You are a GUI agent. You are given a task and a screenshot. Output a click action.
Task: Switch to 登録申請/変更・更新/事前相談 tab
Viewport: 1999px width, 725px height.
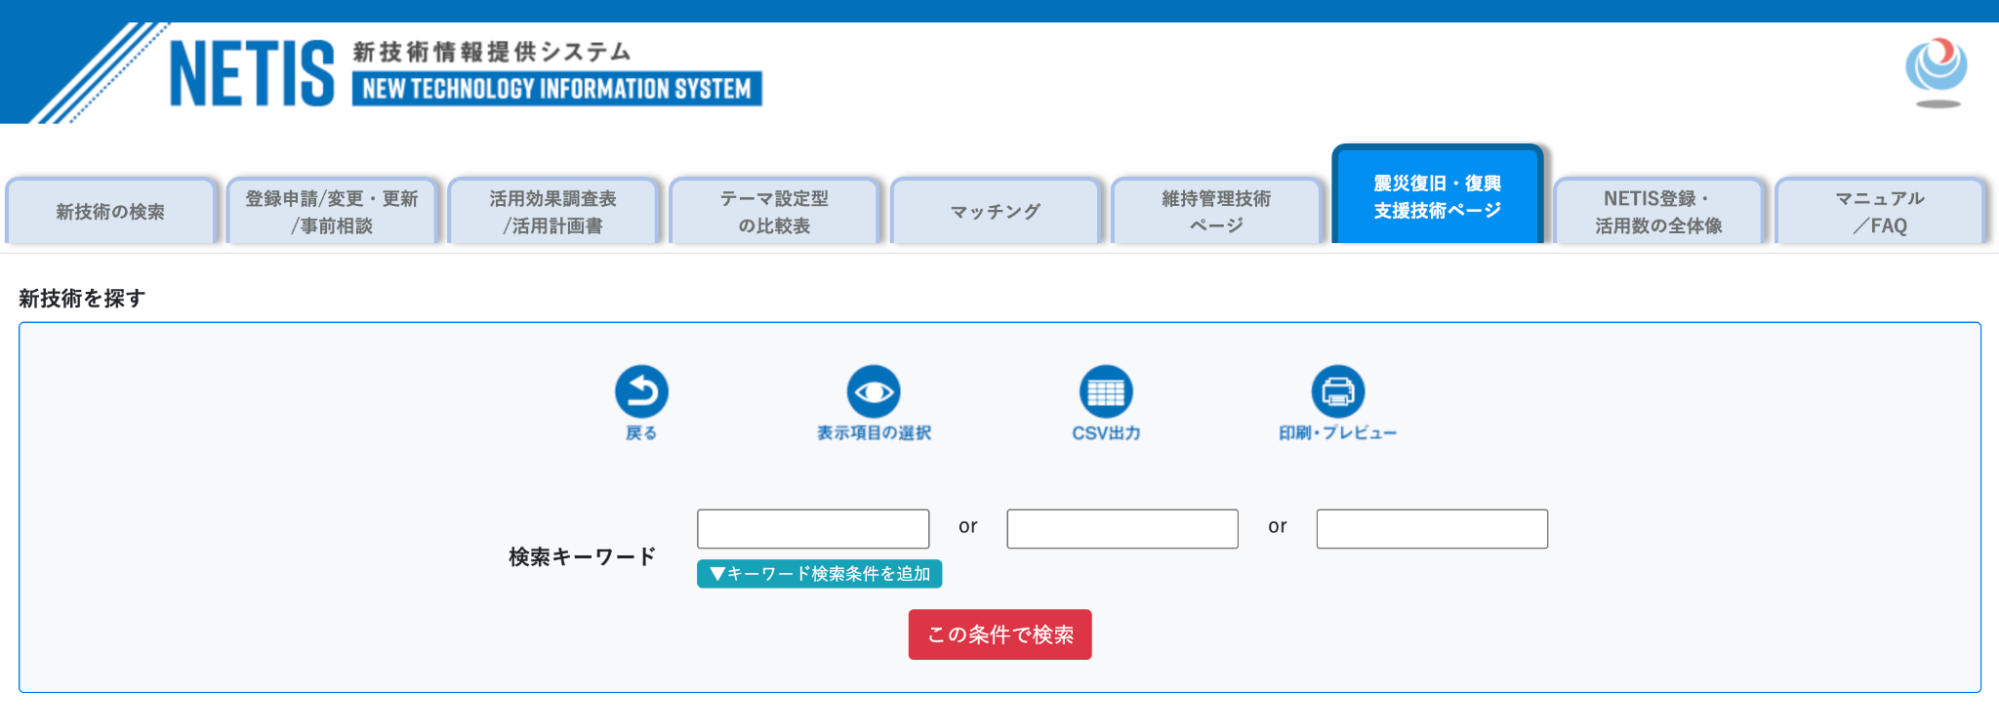coord(332,212)
